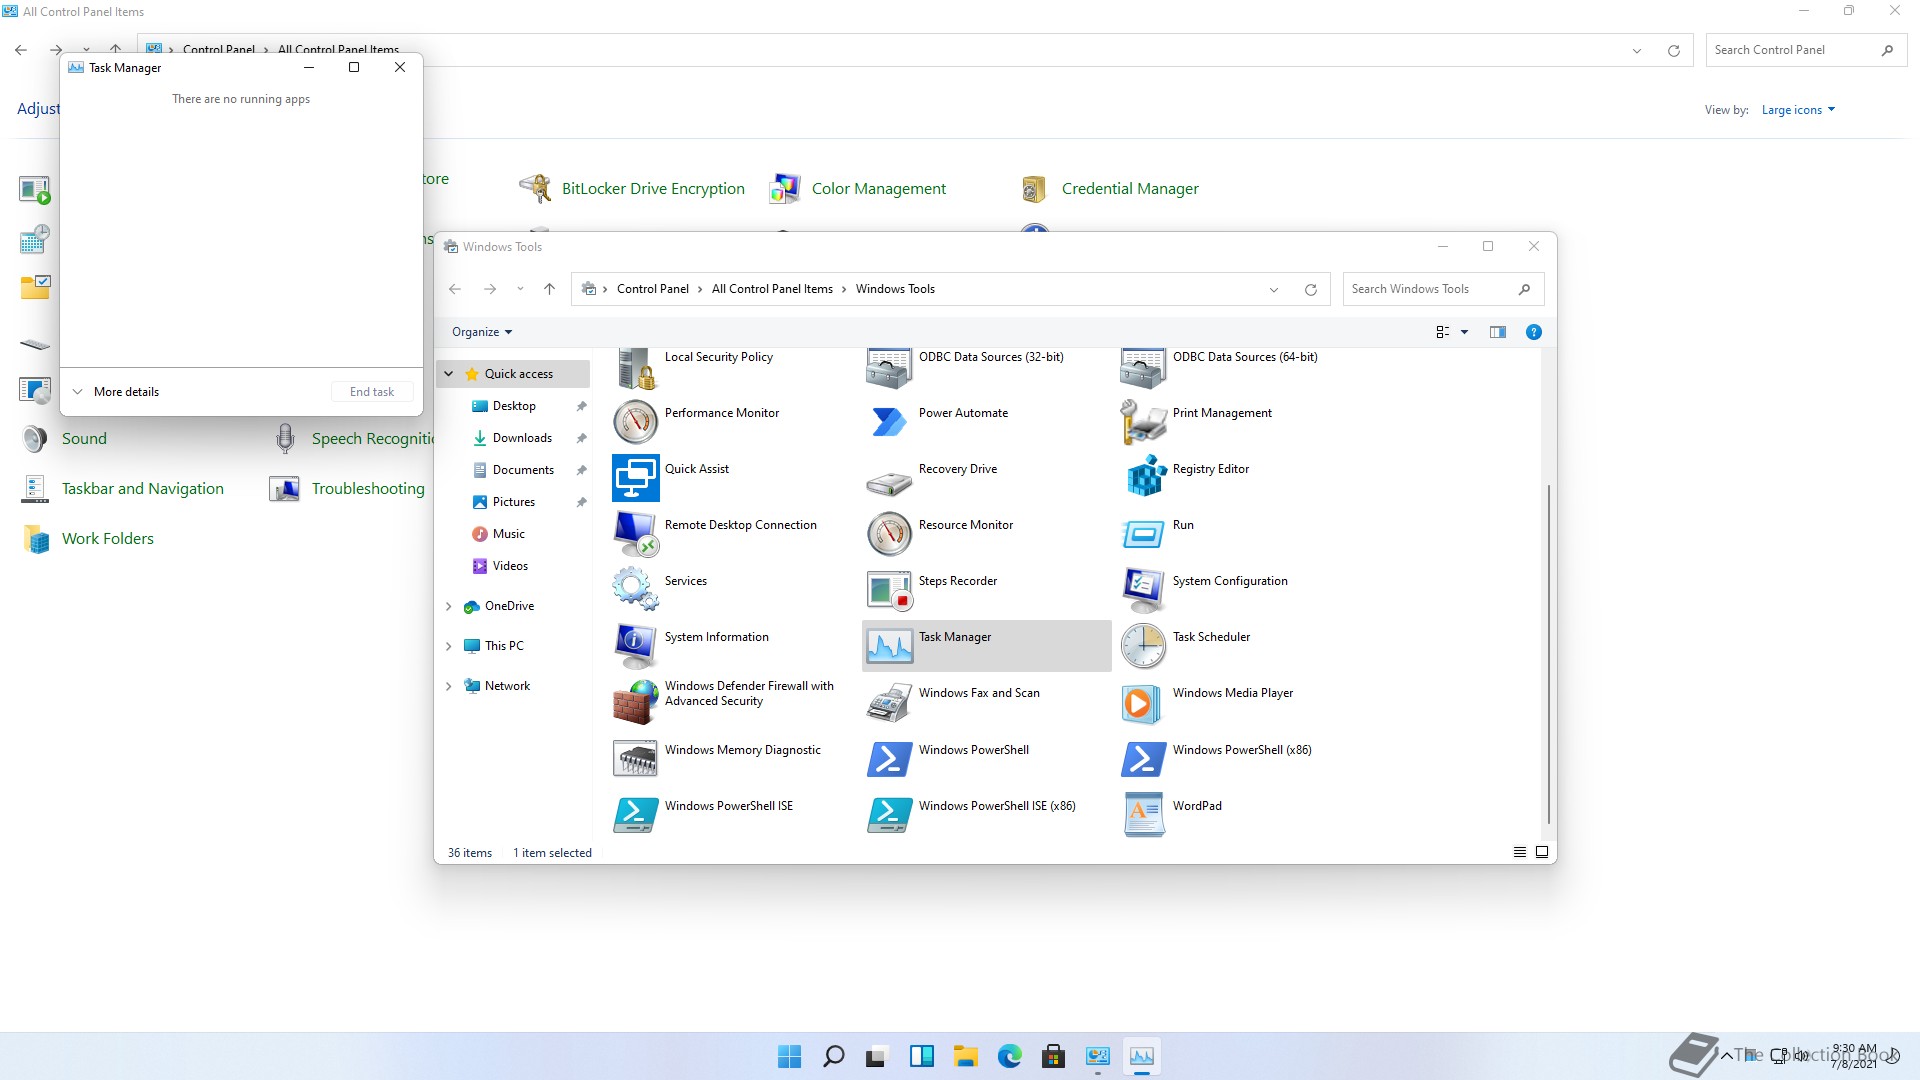Open the Local Security Policy icon
Screen dimensions: 1920x1080
click(636, 368)
